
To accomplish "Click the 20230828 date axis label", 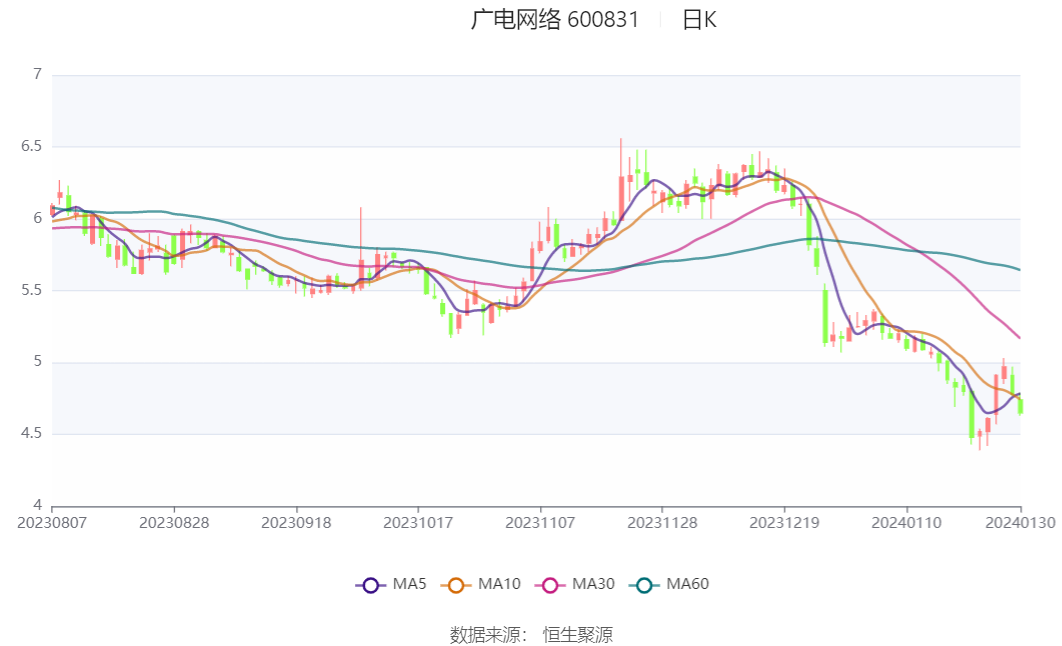I will 174,523.
